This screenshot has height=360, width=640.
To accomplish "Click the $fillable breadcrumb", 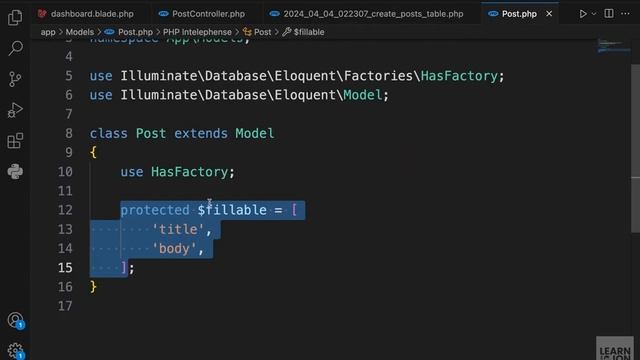I will (x=309, y=32).
